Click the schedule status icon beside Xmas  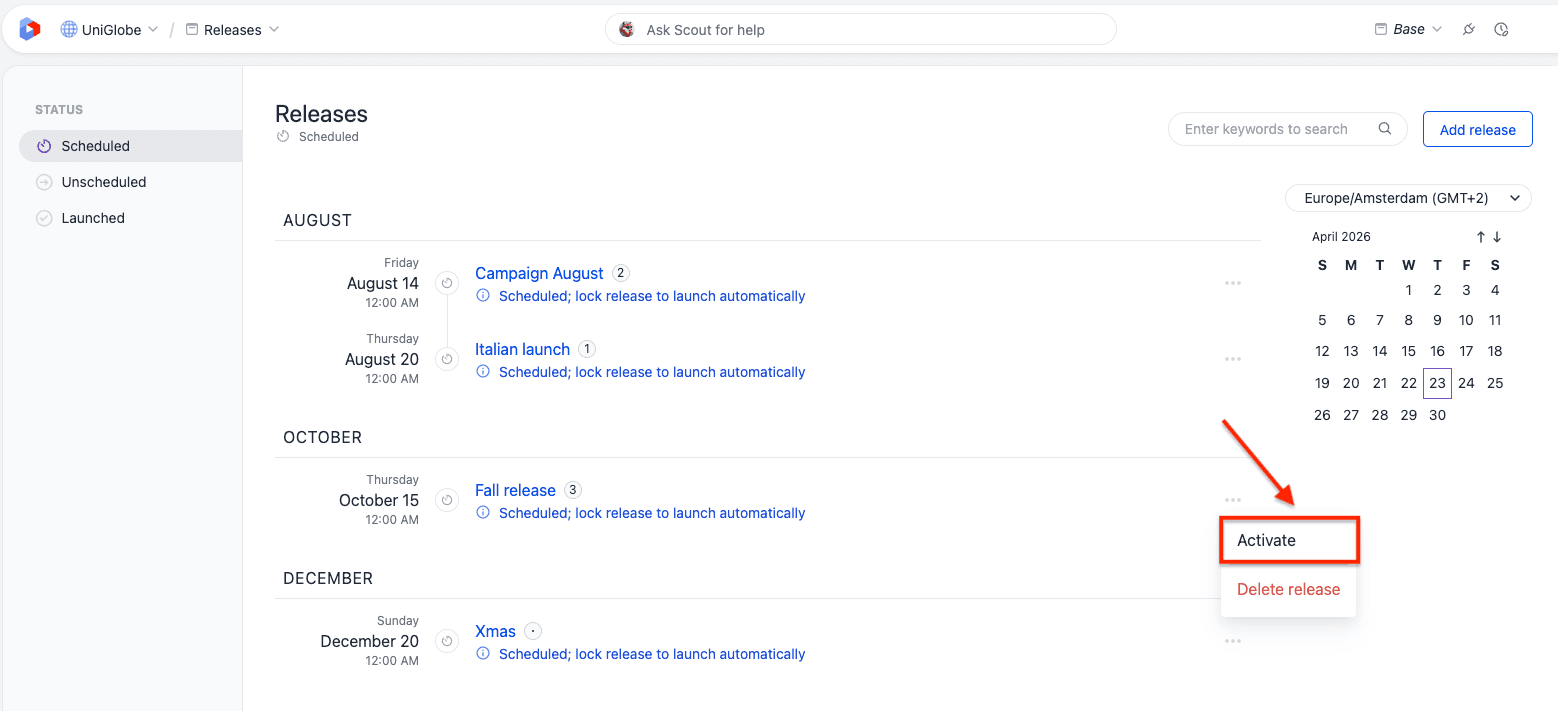pyautogui.click(x=447, y=641)
